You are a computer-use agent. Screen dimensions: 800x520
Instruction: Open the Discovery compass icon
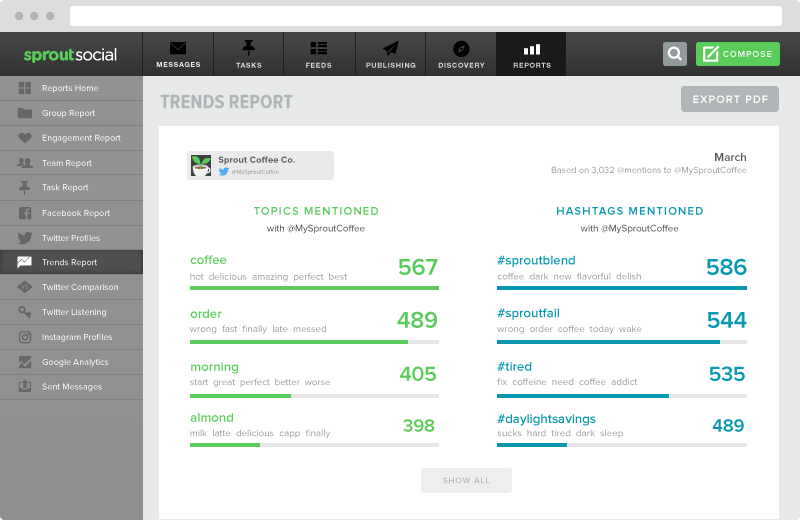[x=461, y=48]
